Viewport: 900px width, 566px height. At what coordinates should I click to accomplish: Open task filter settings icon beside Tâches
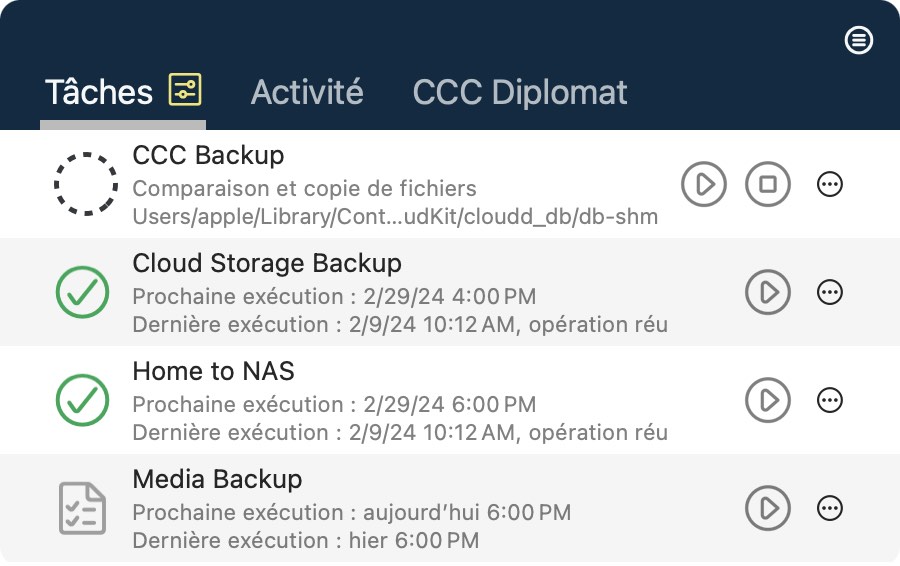pos(185,90)
